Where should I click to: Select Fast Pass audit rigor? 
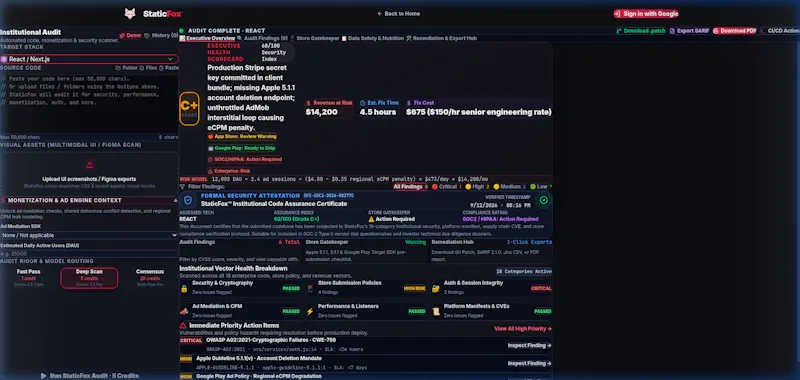(29, 278)
